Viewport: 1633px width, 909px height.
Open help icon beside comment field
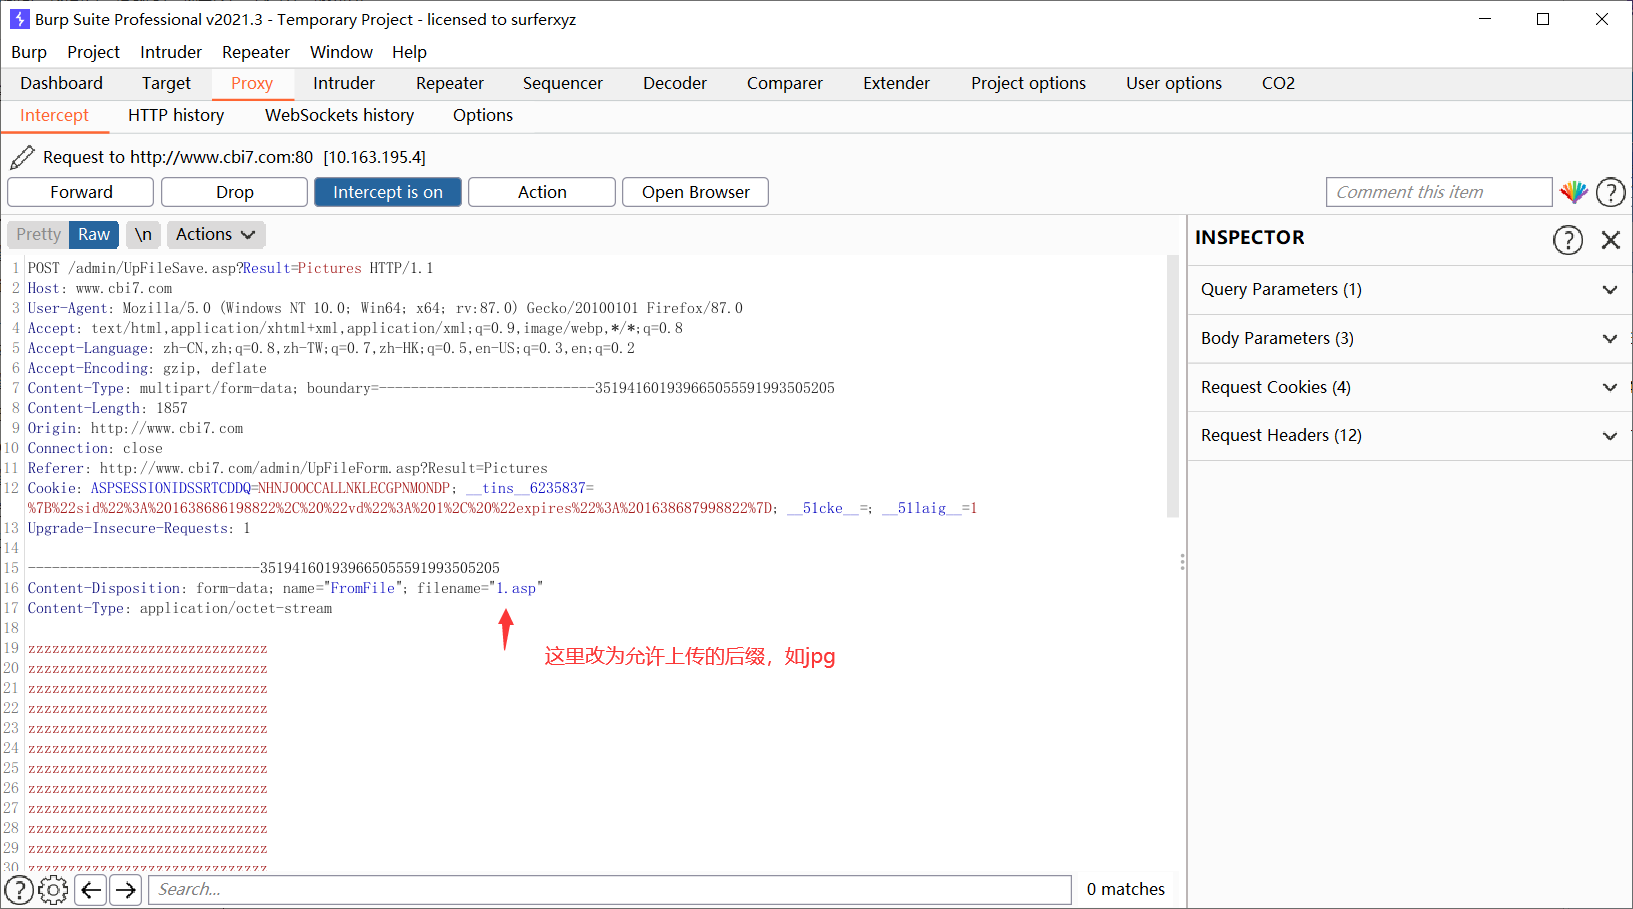(x=1611, y=192)
